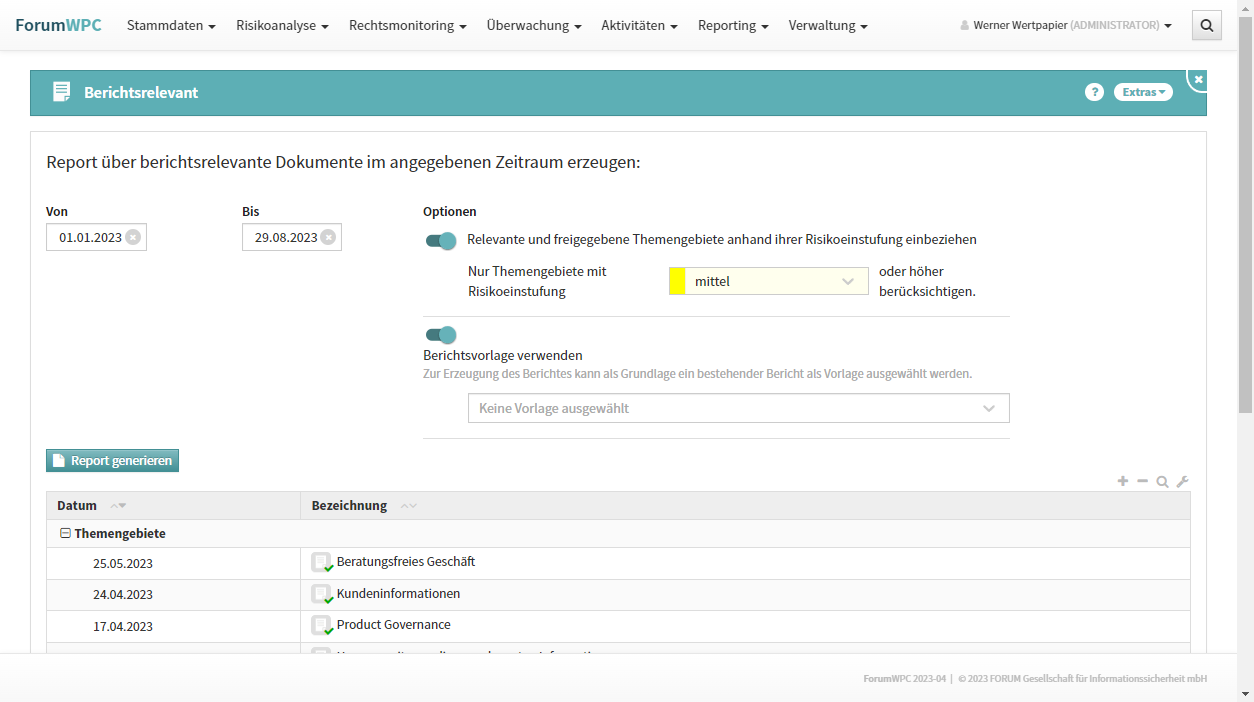The image size is (1254, 702).
Task: Open table settings wrench icon
Action: tap(1182, 481)
